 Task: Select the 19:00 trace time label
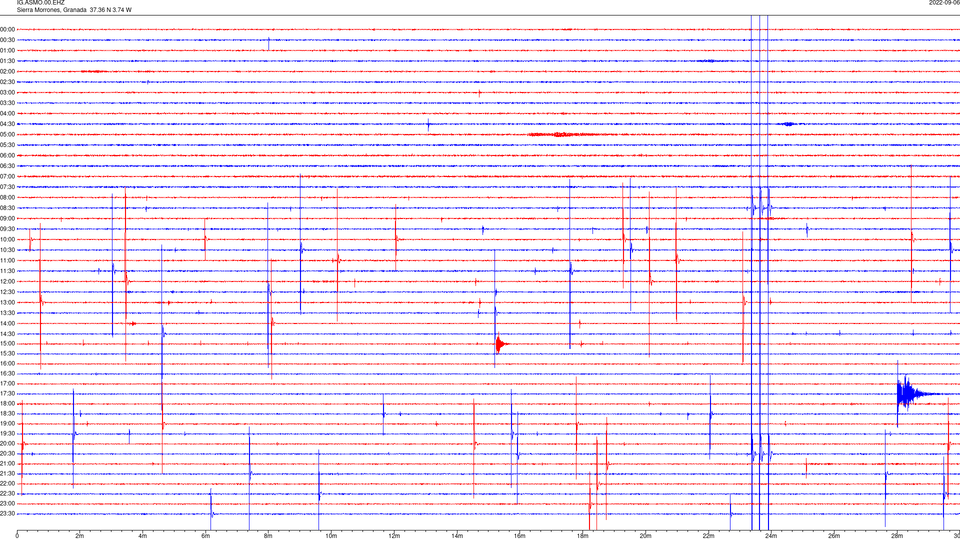(x=8, y=423)
